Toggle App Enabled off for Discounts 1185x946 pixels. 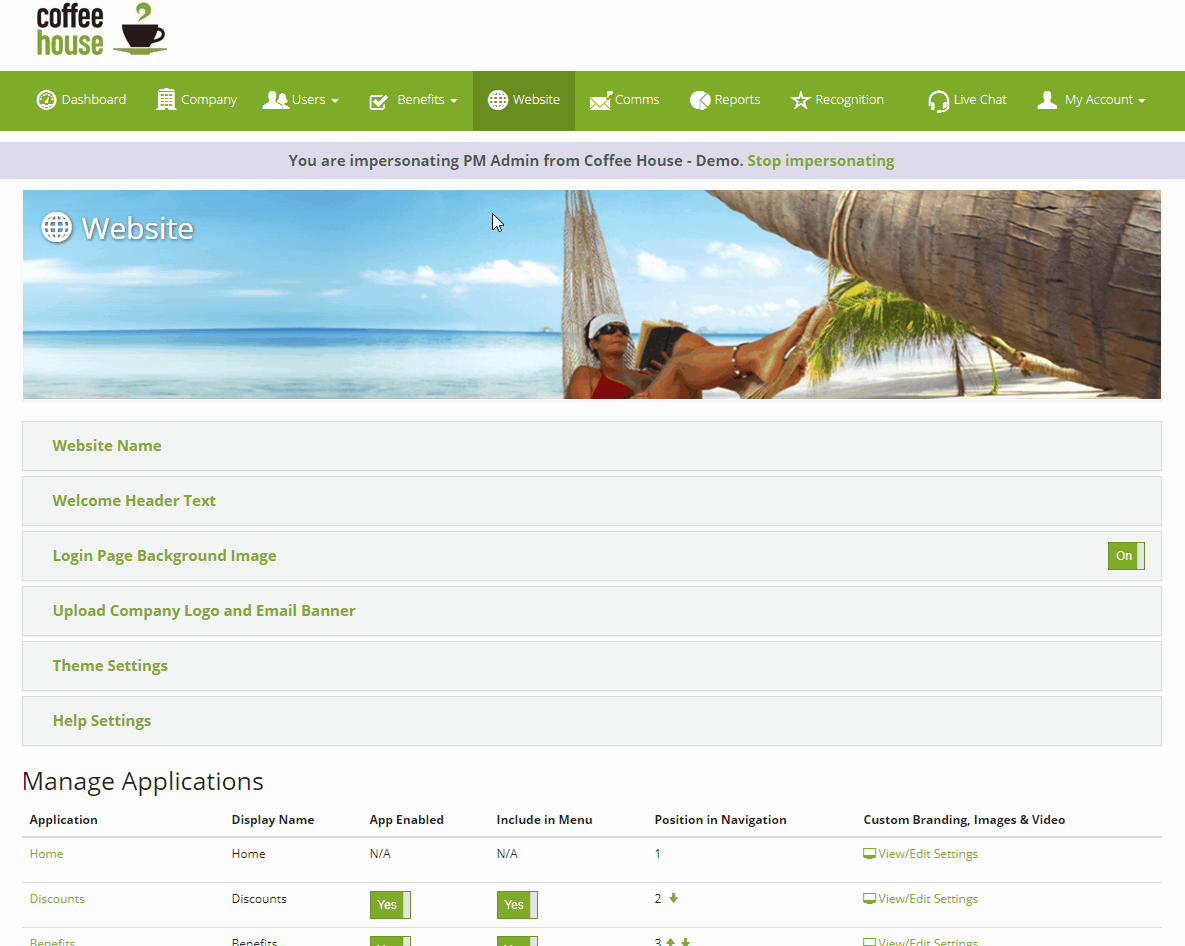[390, 904]
